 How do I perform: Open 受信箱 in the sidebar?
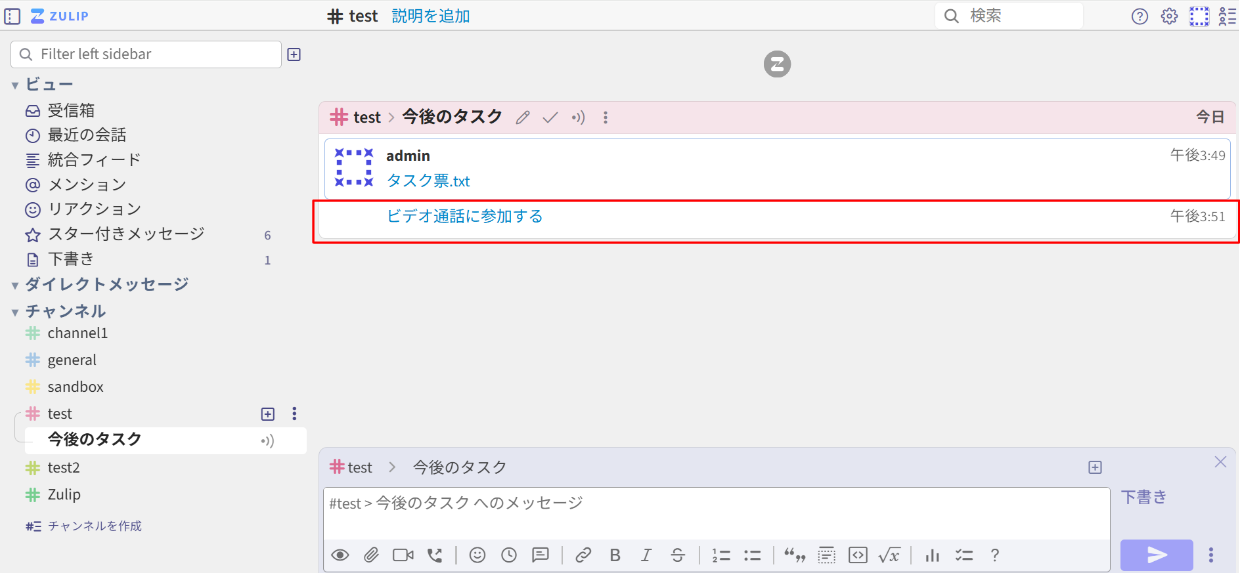71,110
